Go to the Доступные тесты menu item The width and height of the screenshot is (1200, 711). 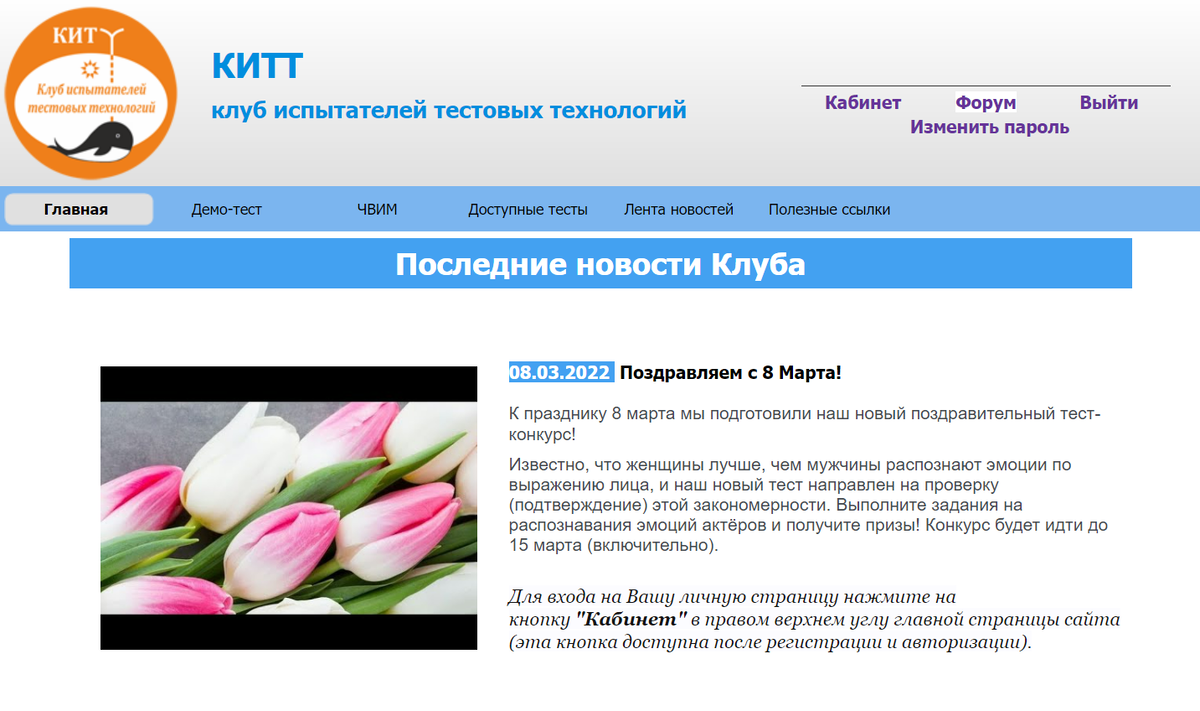(528, 210)
